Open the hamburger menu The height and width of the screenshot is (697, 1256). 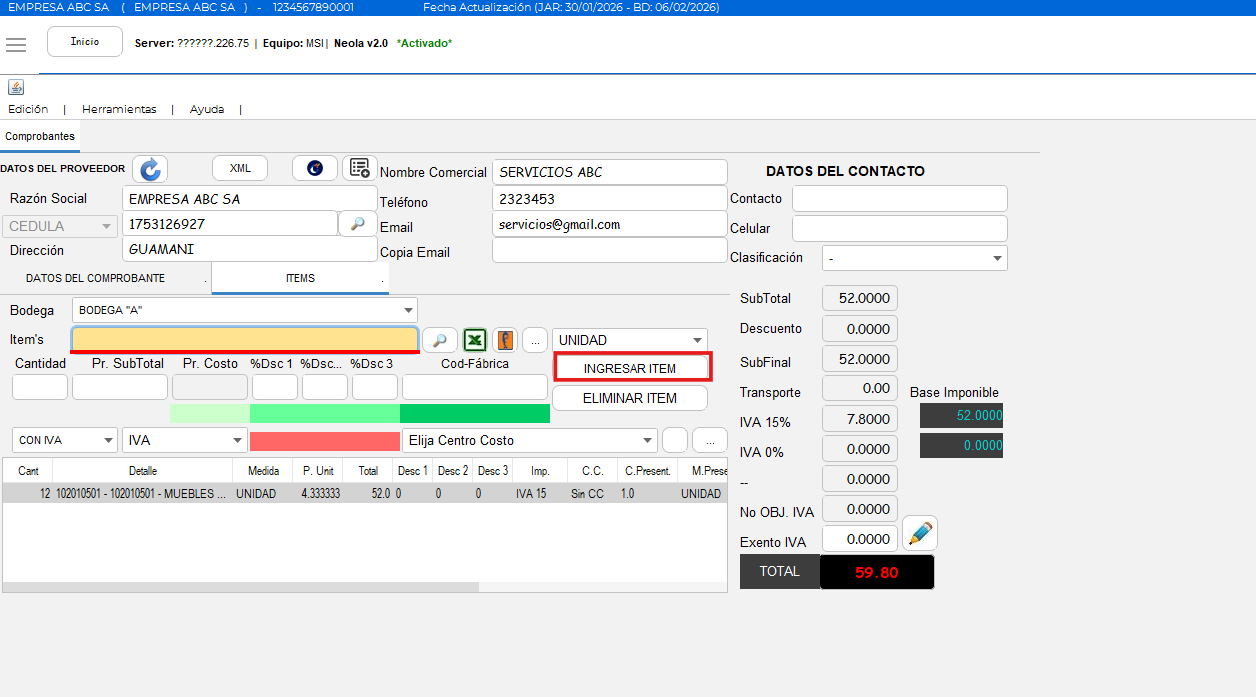point(15,44)
